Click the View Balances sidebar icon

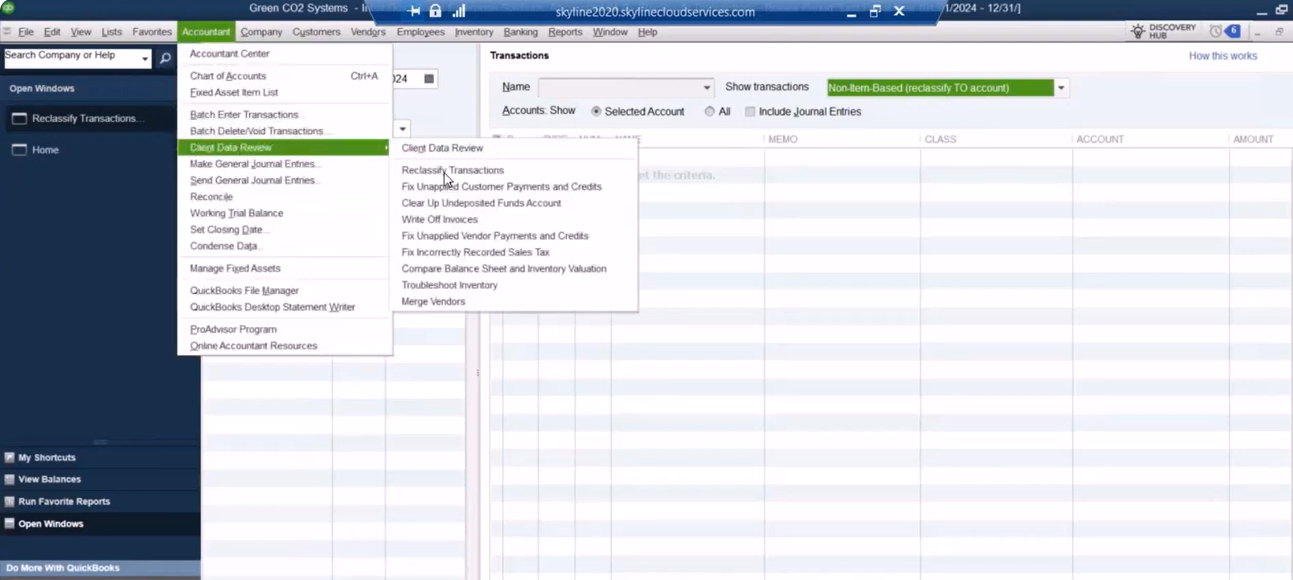(10, 480)
